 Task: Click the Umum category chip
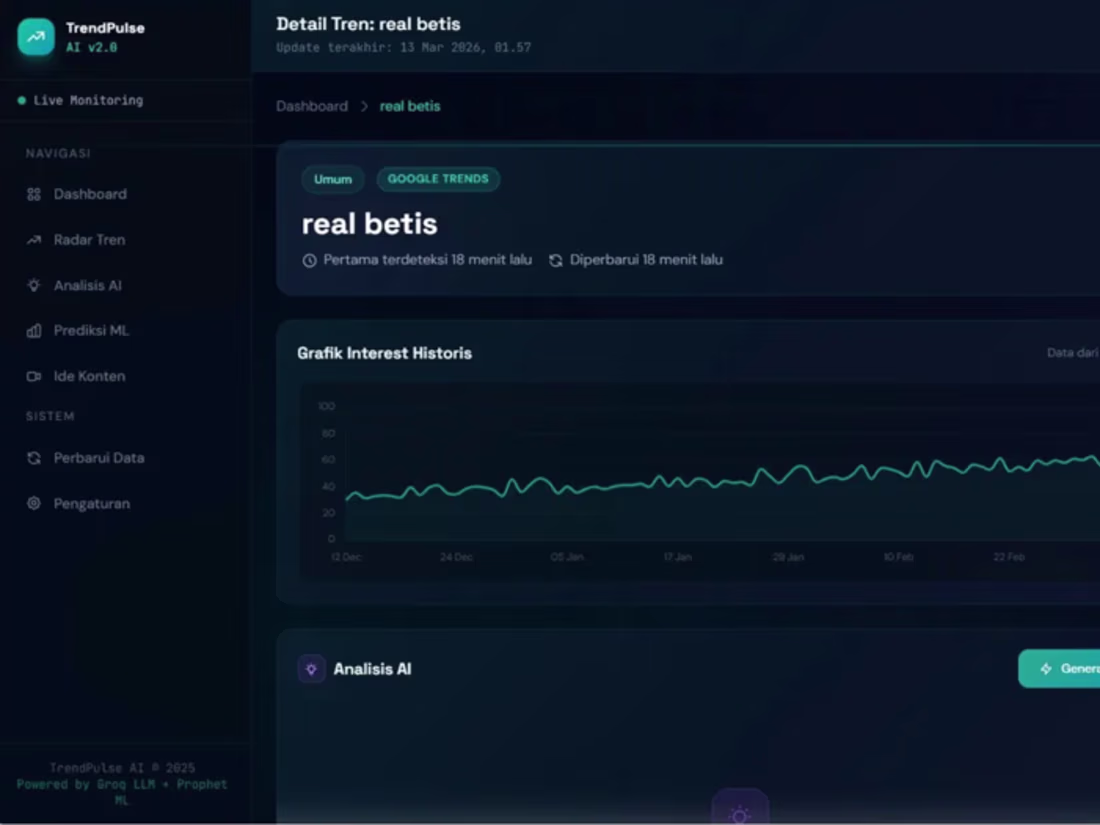[x=332, y=179]
